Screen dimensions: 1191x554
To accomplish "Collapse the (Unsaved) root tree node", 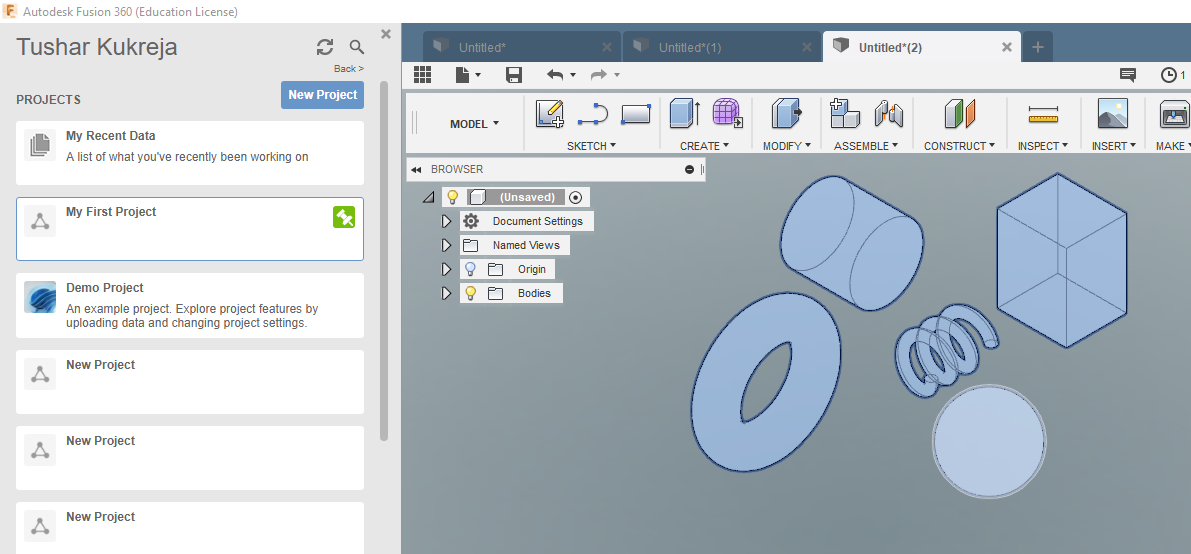I will pos(429,198).
